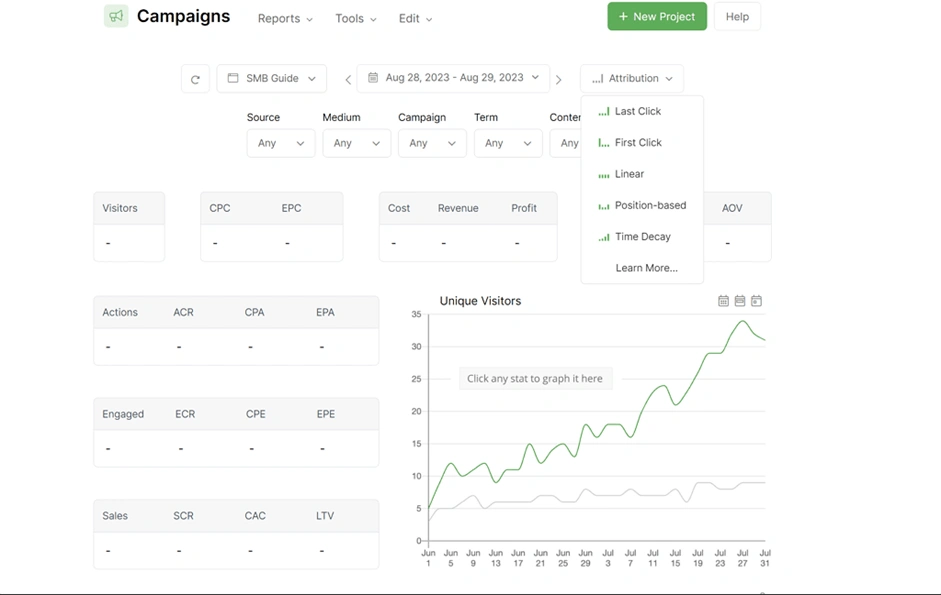This screenshot has width=941, height=595.
Task: Open the date range picker dropdown
Action: tap(454, 77)
